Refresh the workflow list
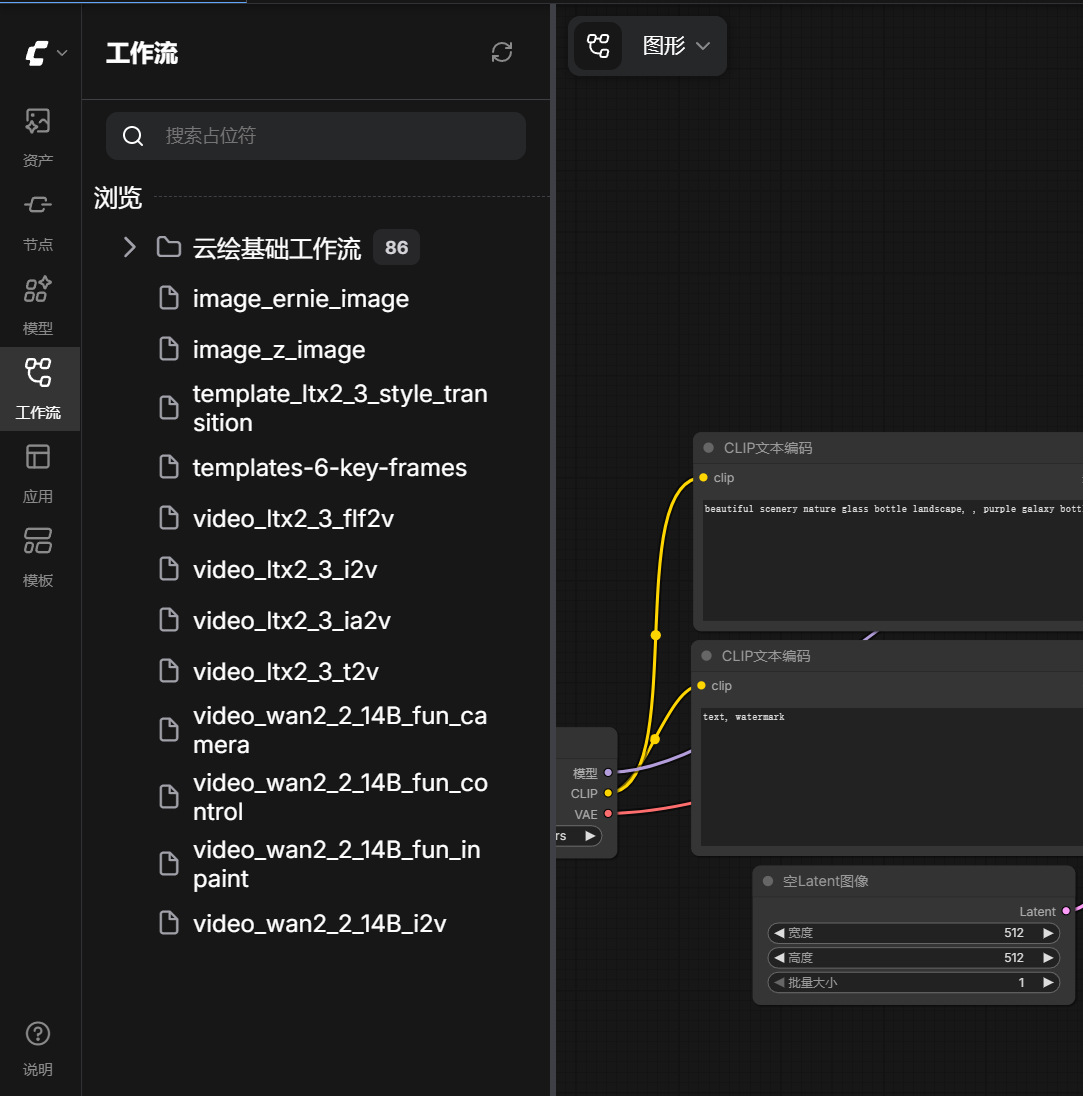Viewport: 1083px width, 1096px height. pos(501,52)
